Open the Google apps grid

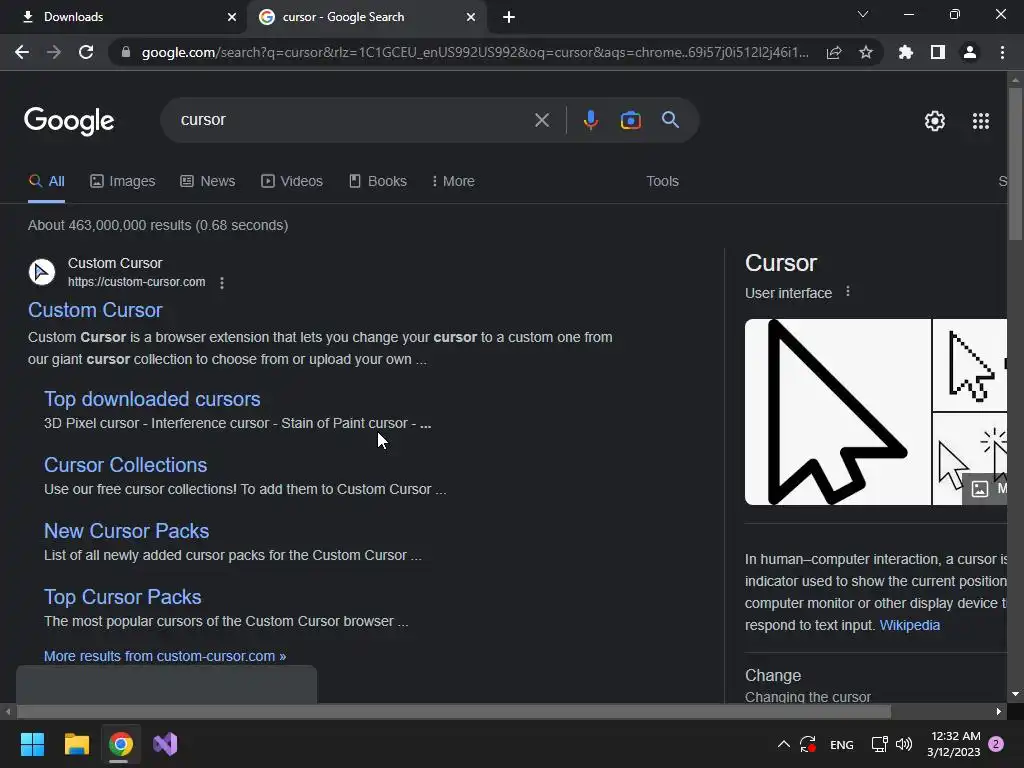click(981, 121)
